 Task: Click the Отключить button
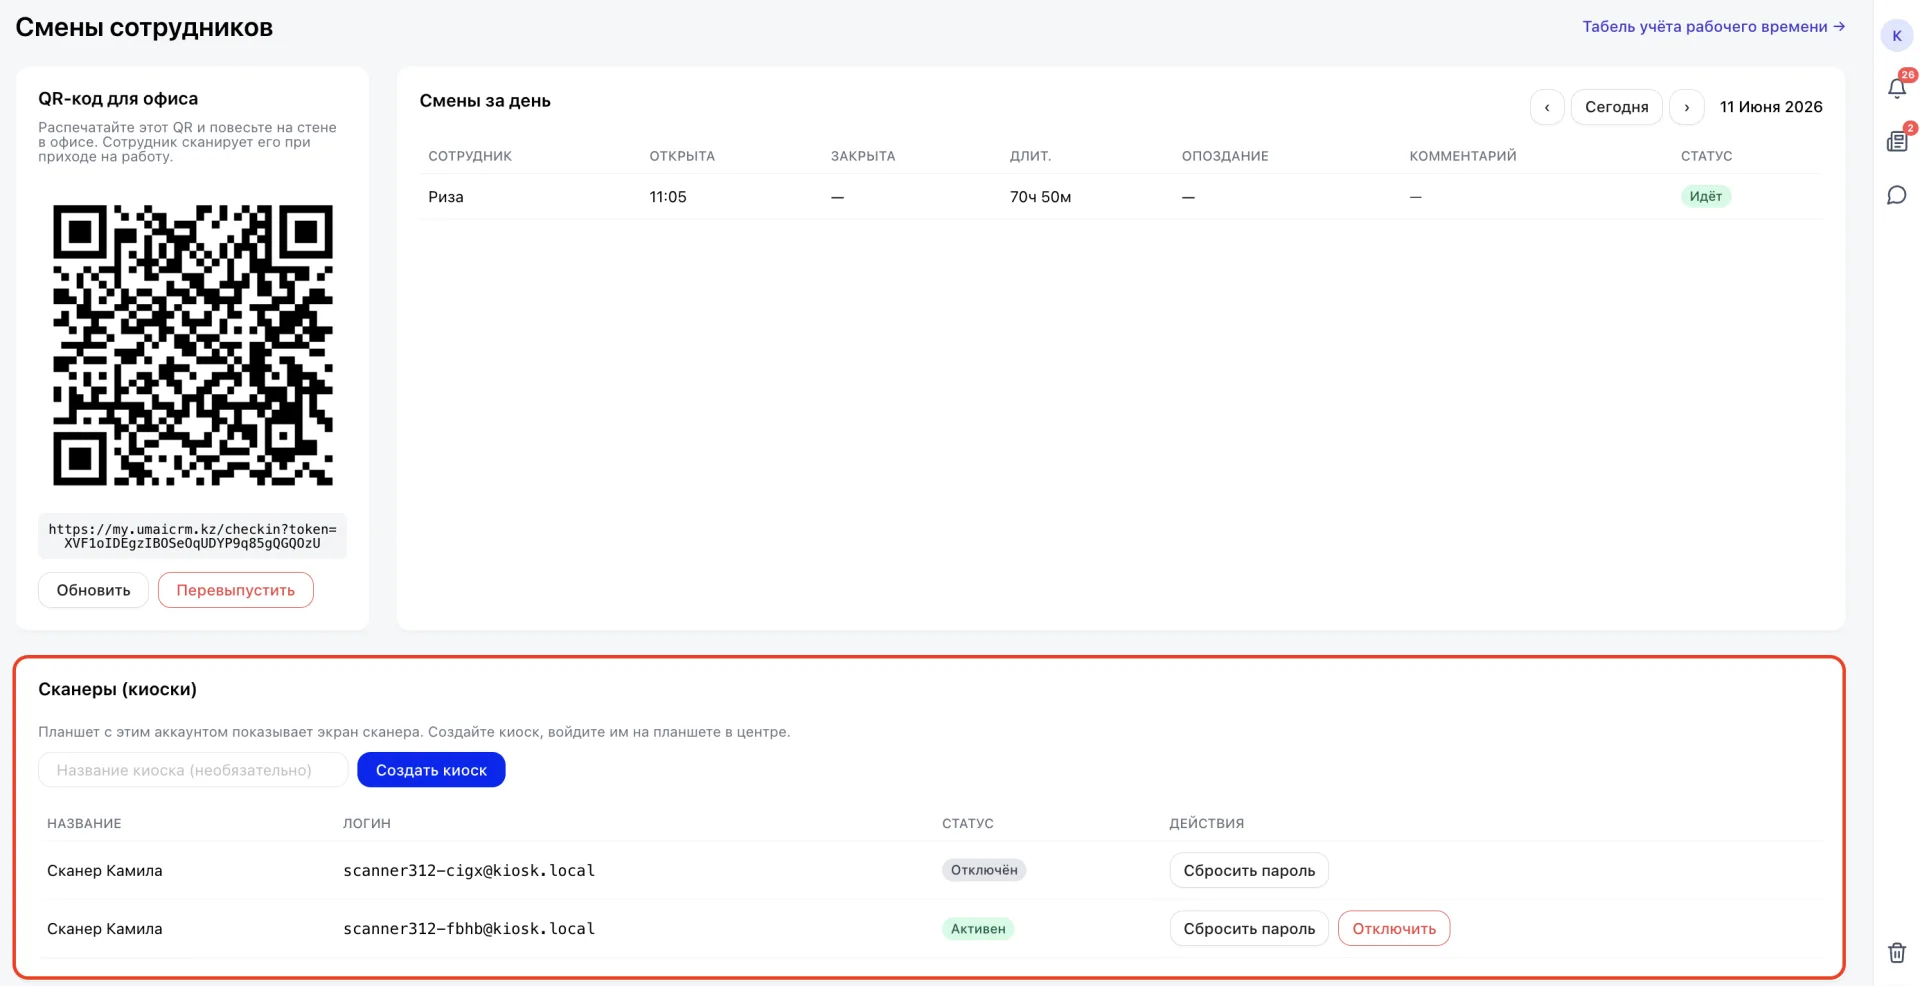pos(1394,928)
